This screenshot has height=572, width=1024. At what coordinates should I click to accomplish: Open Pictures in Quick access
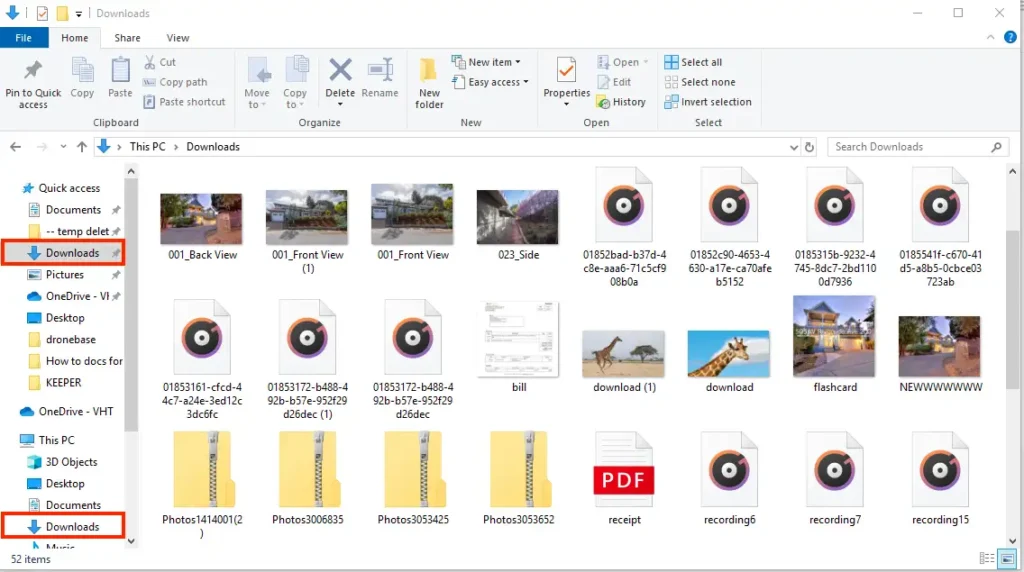(65, 274)
